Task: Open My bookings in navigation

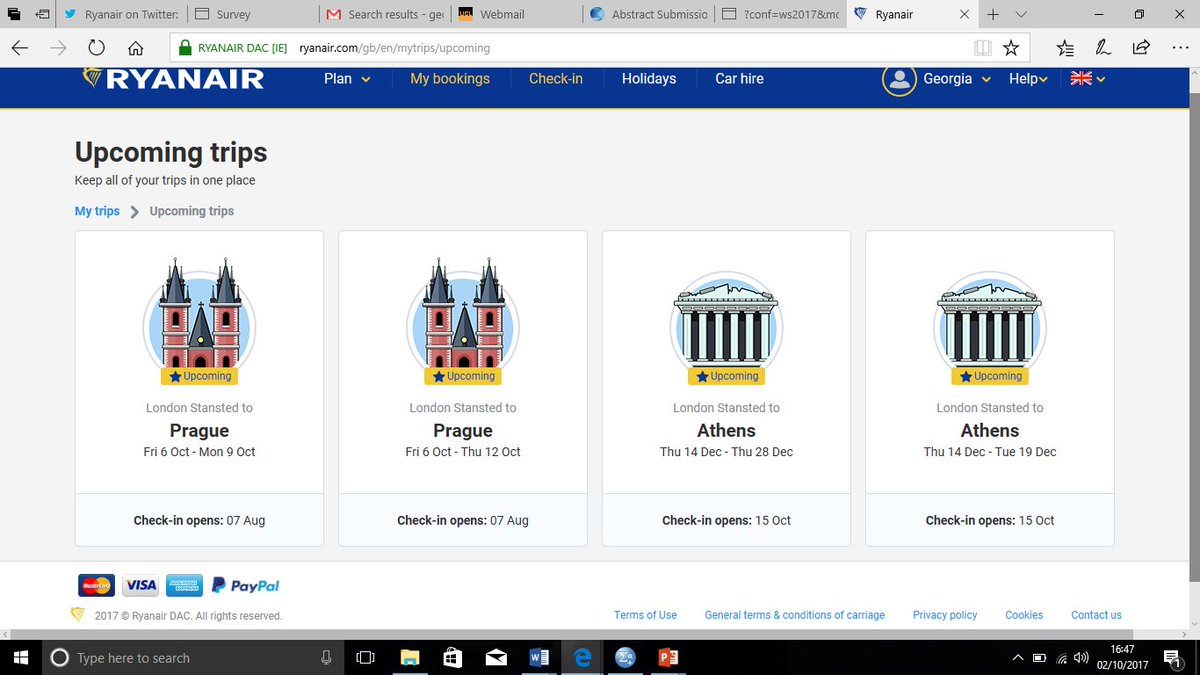Action: pyautogui.click(x=450, y=79)
